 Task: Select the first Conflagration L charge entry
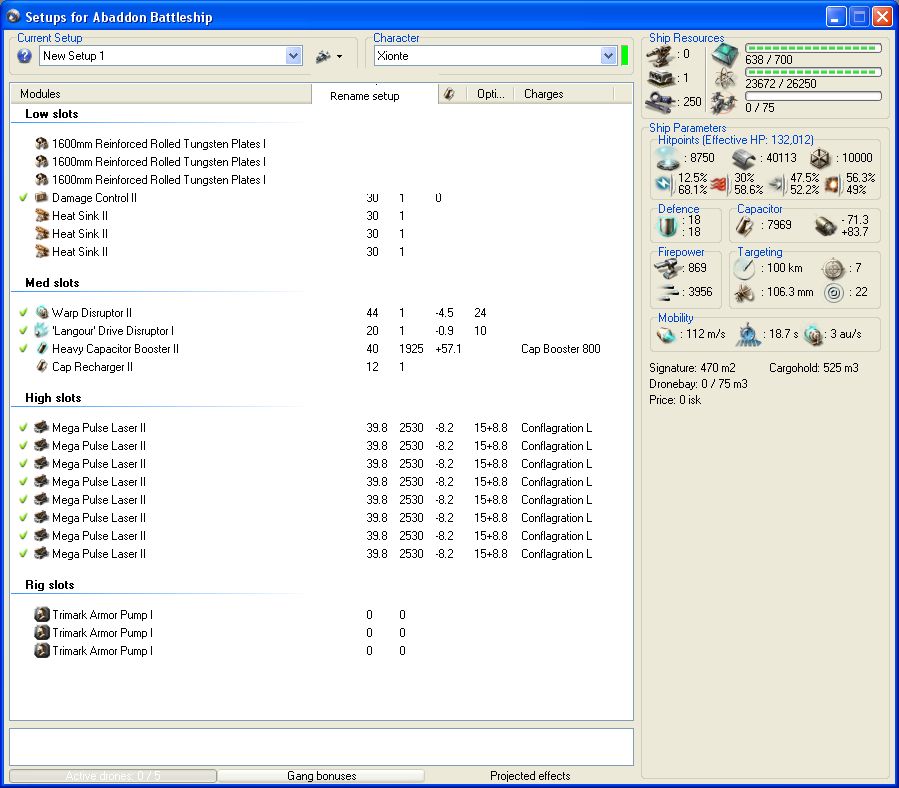pyautogui.click(x=556, y=428)
